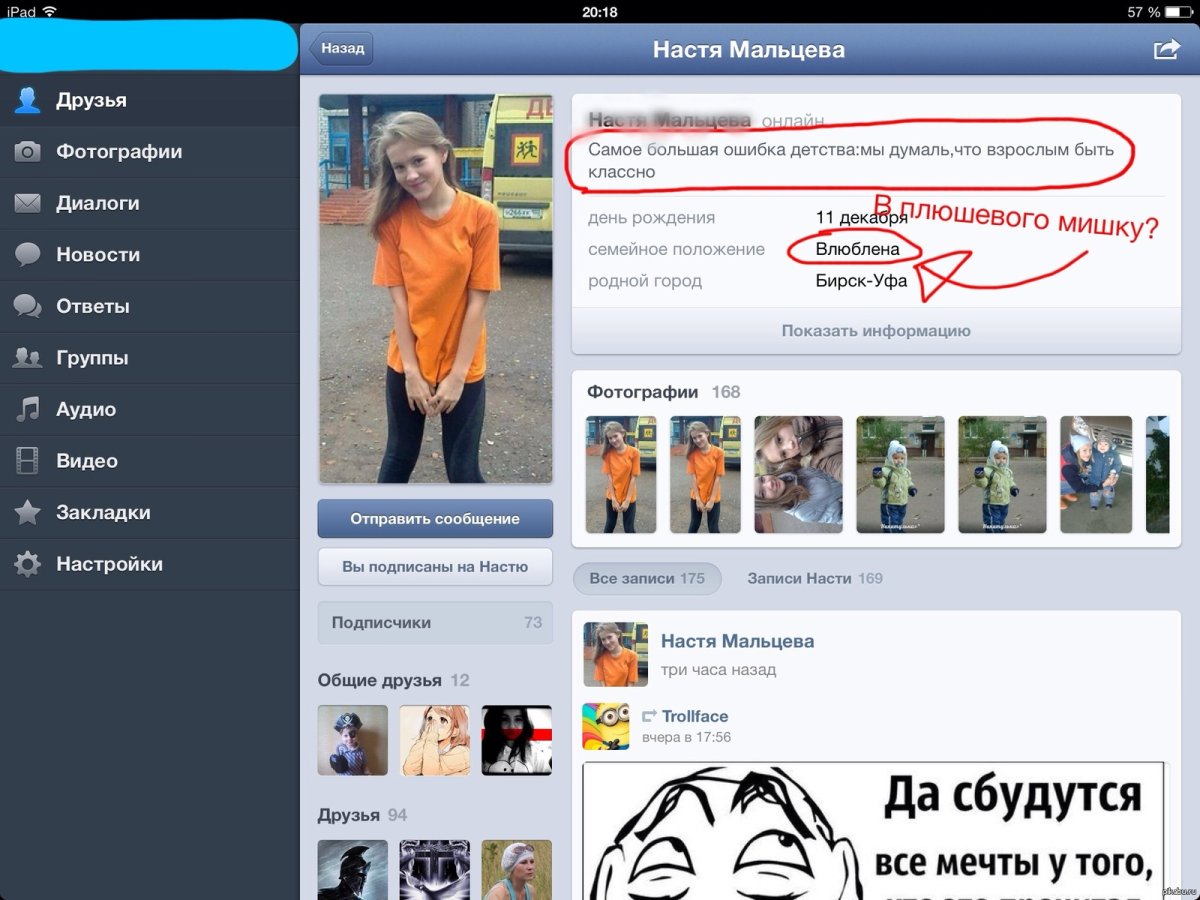Expand Показать информацию section
Viewport: 1200px width, 900px height.
point(876,331)
